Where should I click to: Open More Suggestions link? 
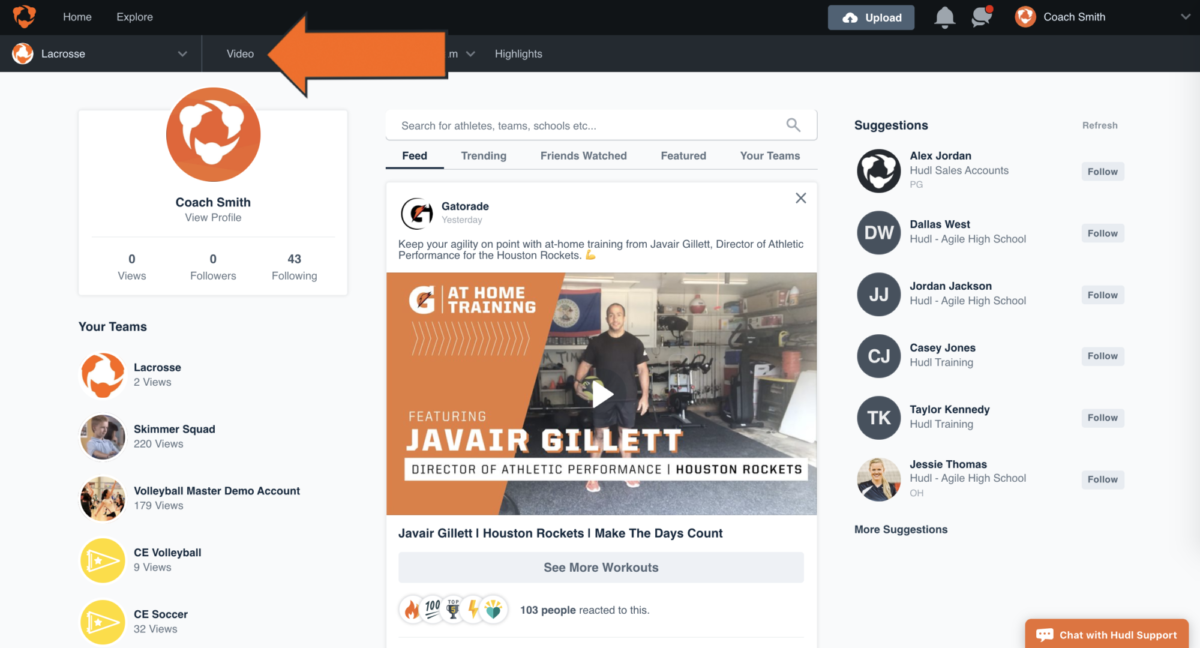901,529
